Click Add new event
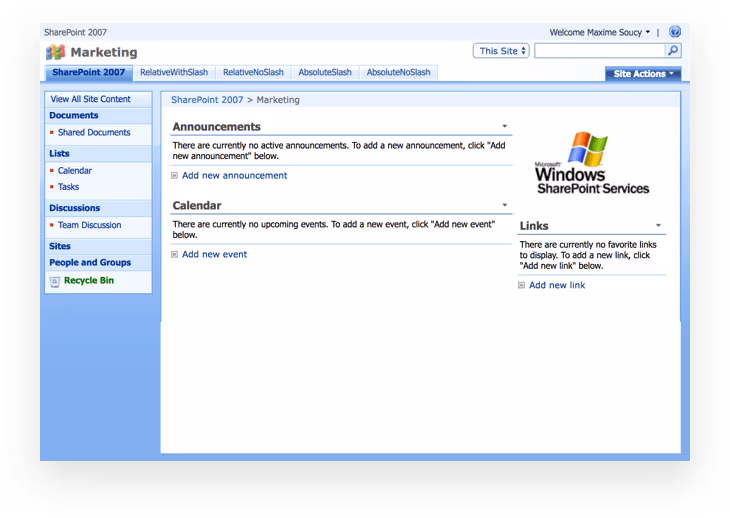 pyautogui.click(x=215, y=254)
